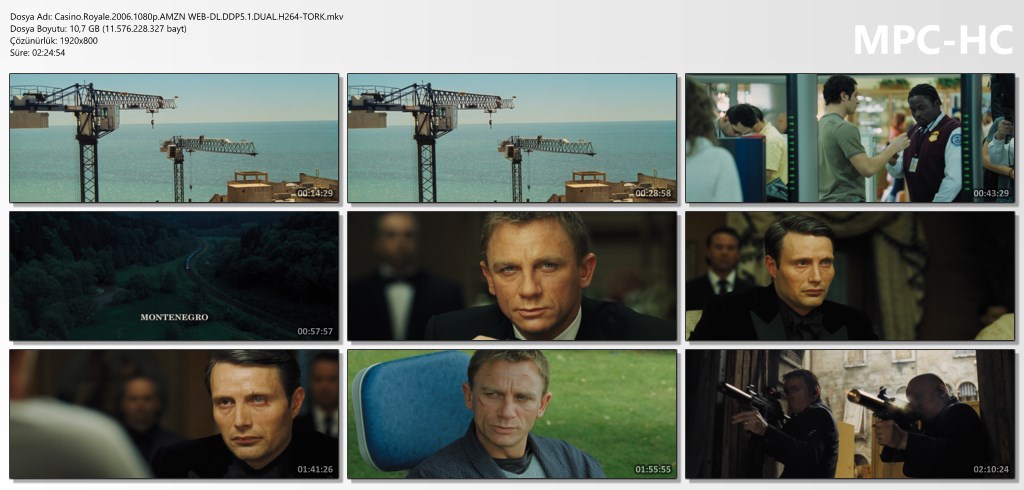Select the Dosya Boyutu 10,7 GB text
This screenshot has height=490, width=1024.
click(98, 29)
